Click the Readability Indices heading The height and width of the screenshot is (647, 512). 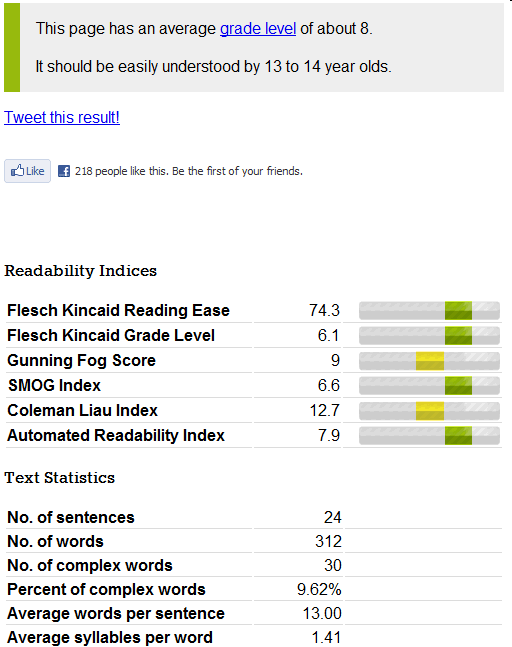tap(80, 271)
